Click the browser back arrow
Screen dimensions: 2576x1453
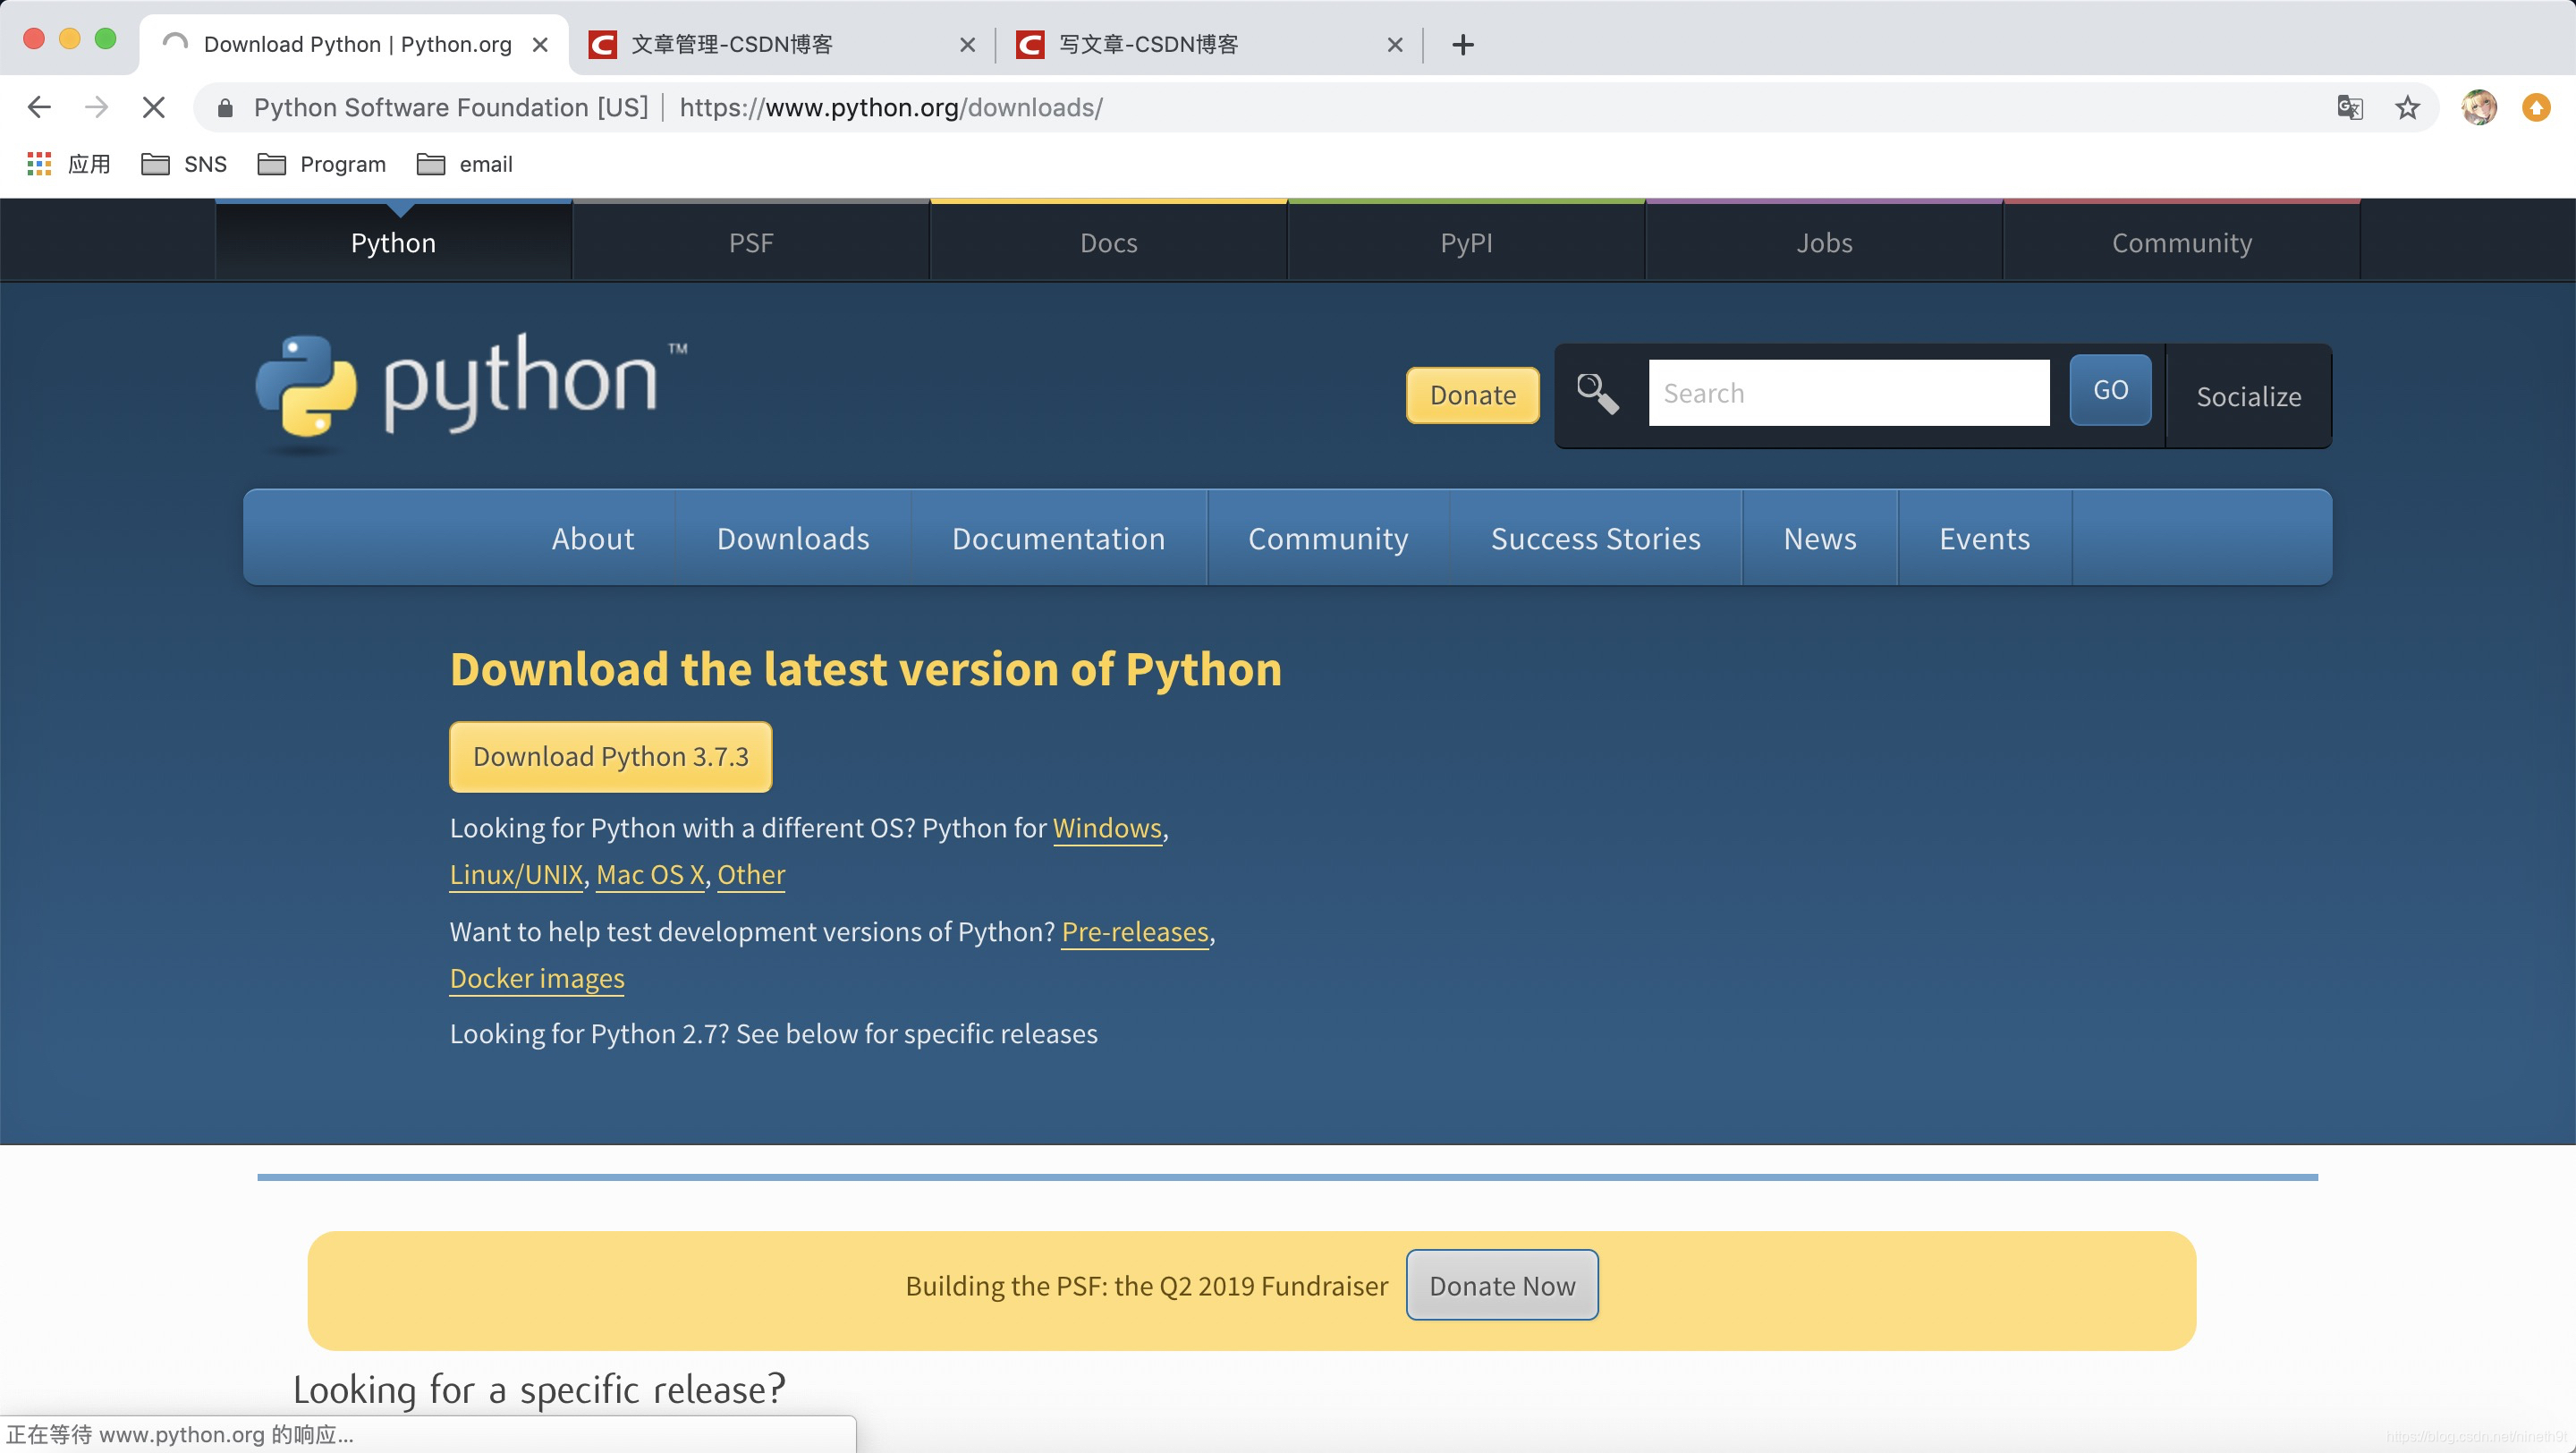(x=39, y=107)
